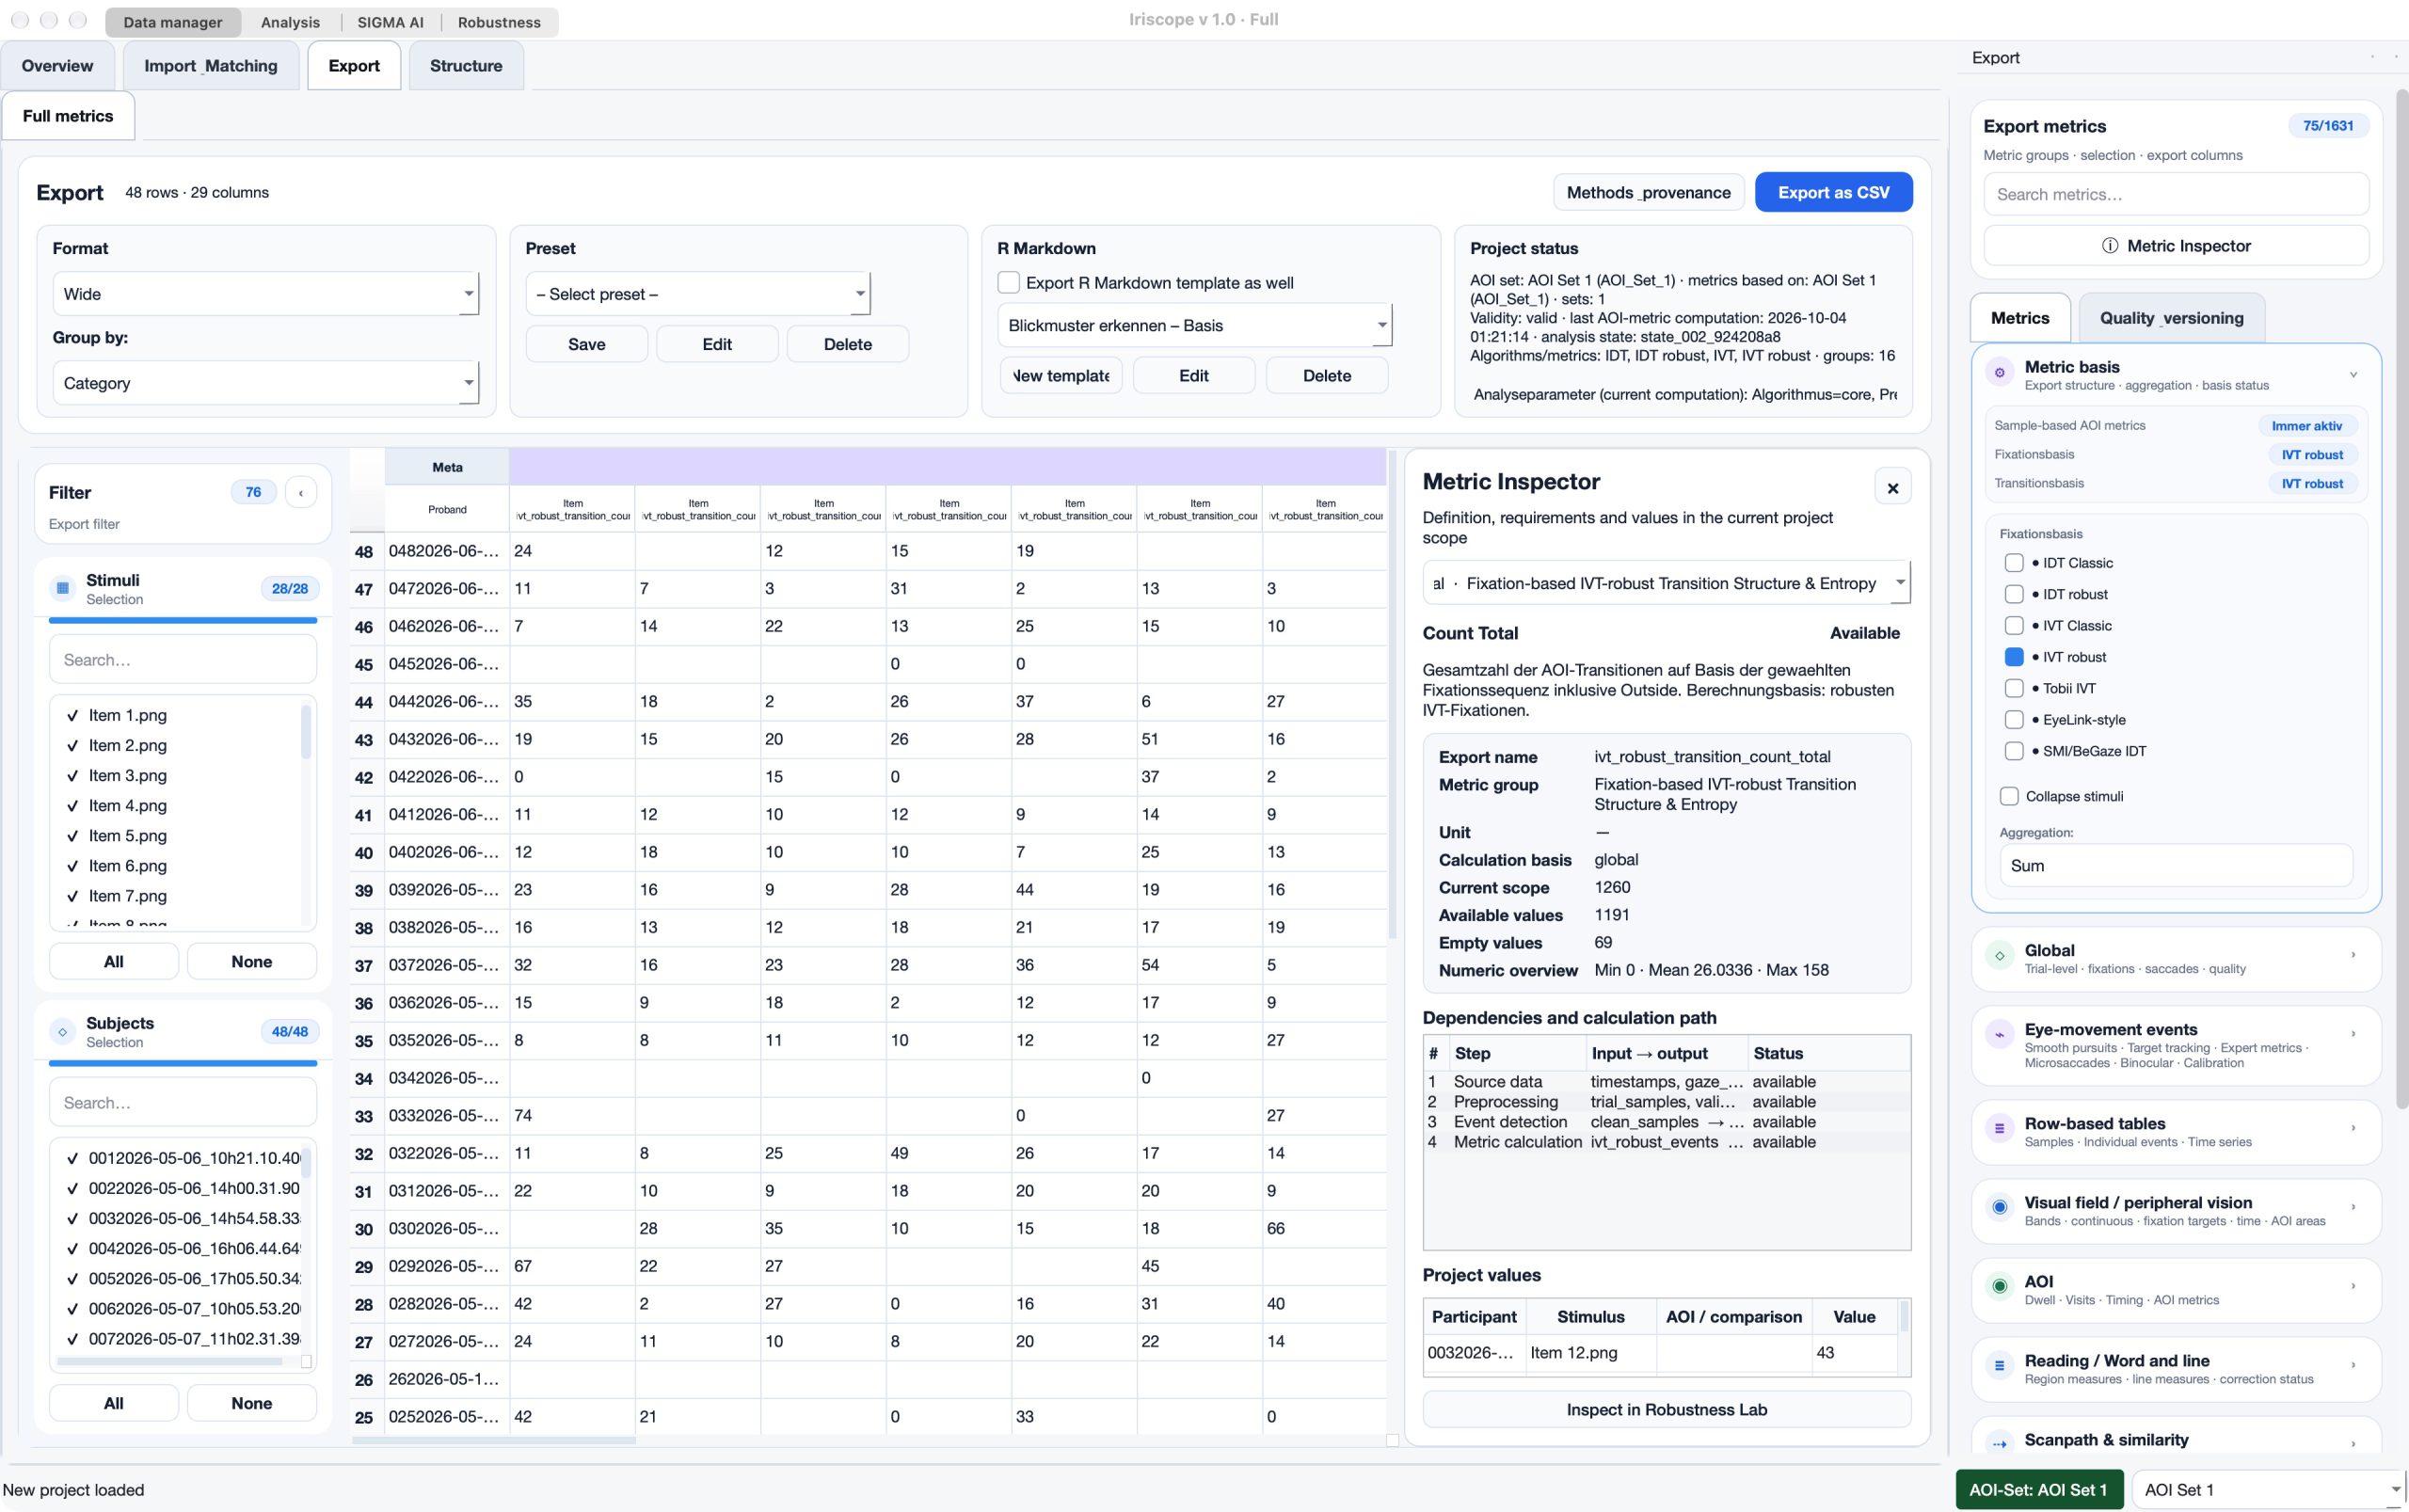Open the AOI Set 1 dropdown in status bar
Image resolution: width=2409 pixels, height=1512 pixels.
pyautogui.click(x=2269, y=1489)
